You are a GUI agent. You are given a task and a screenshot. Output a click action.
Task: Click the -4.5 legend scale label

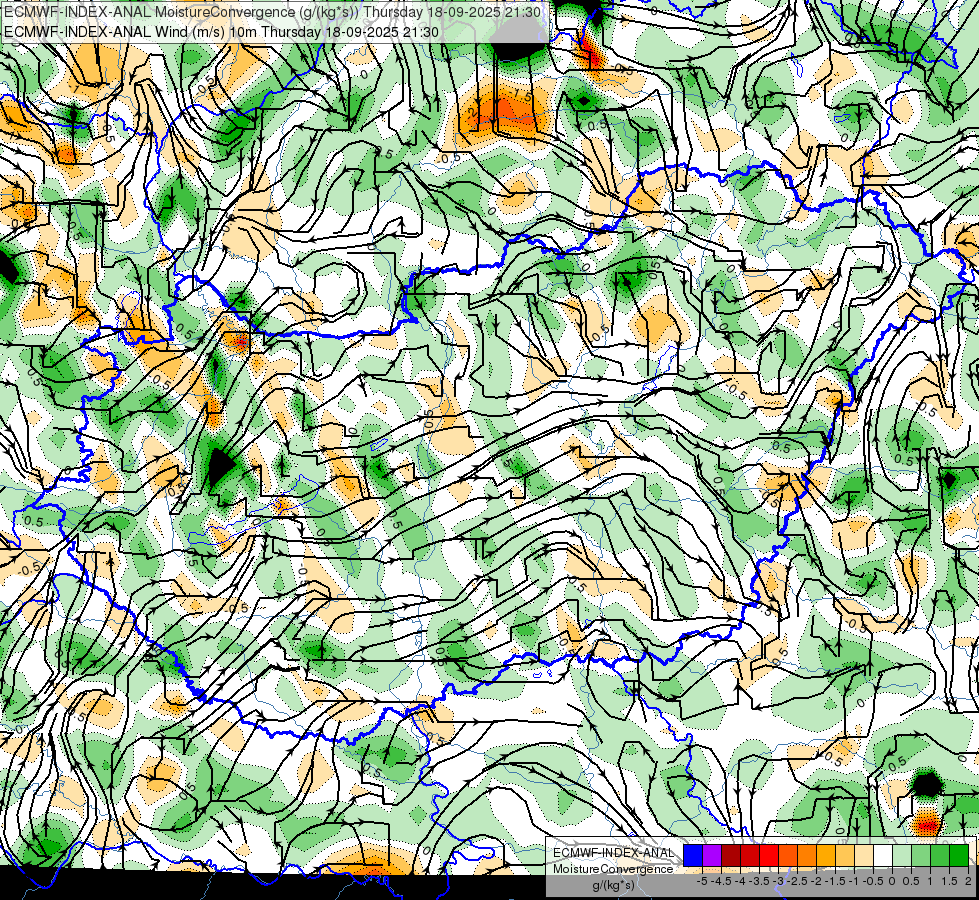pyautogui.click(x=721, y=881)
